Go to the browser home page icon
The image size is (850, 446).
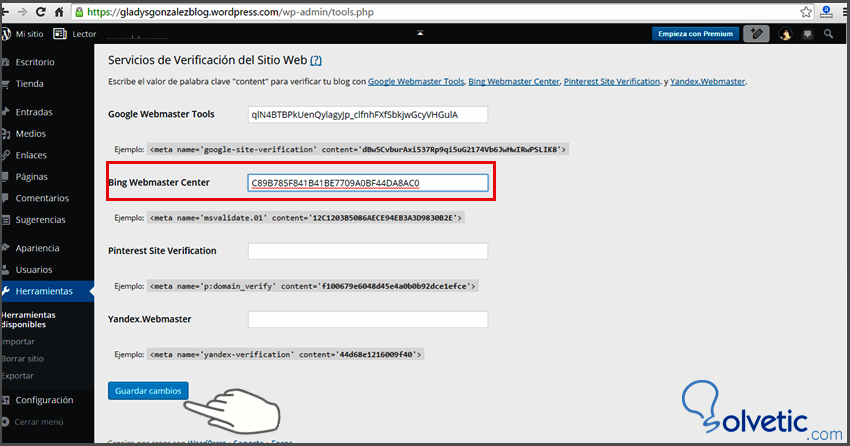tap(59, 11)
